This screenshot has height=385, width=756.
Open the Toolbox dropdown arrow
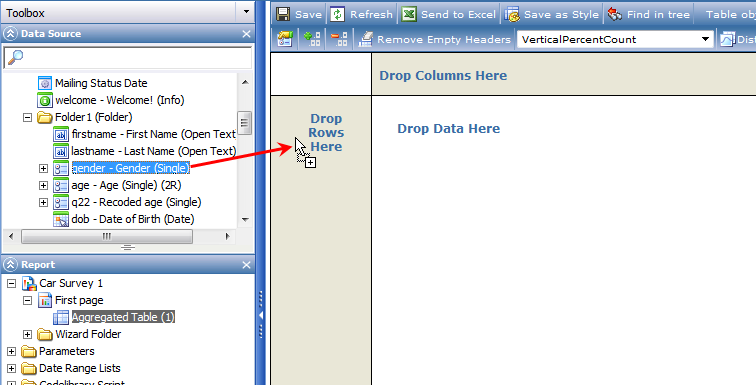246,12
